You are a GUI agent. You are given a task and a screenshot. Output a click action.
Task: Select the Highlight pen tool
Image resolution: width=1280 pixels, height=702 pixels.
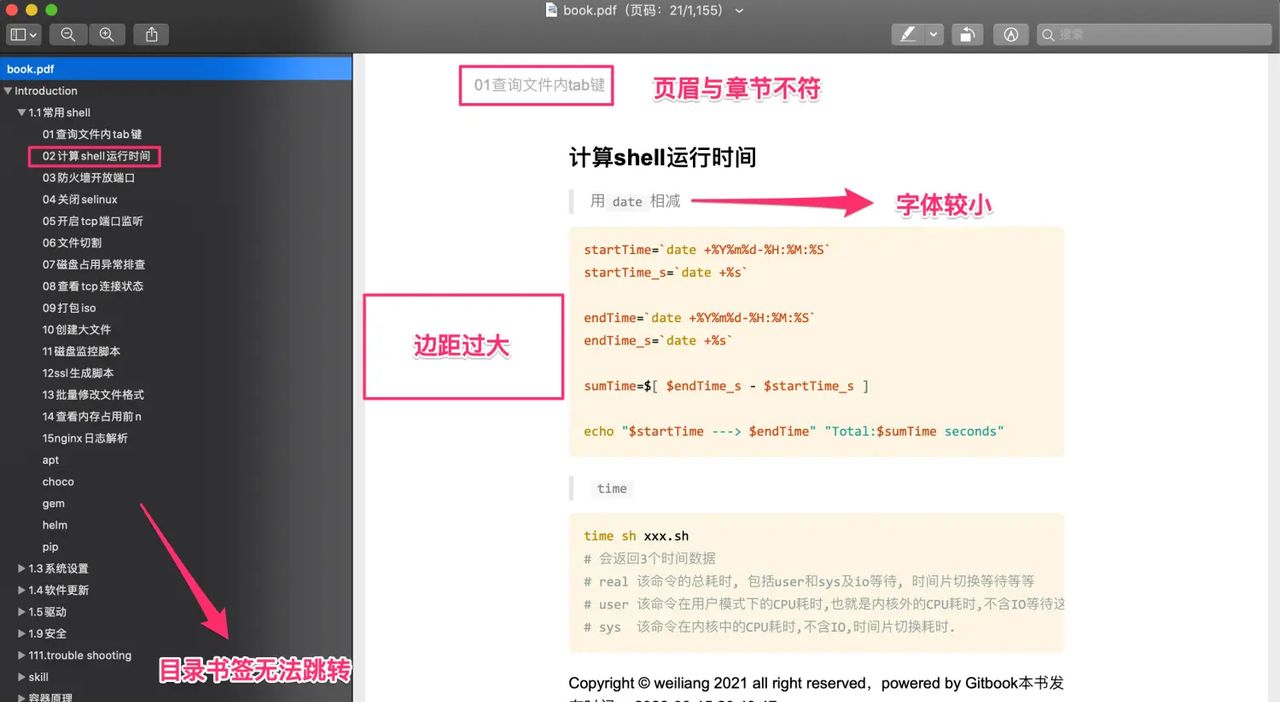click(910, 33)
